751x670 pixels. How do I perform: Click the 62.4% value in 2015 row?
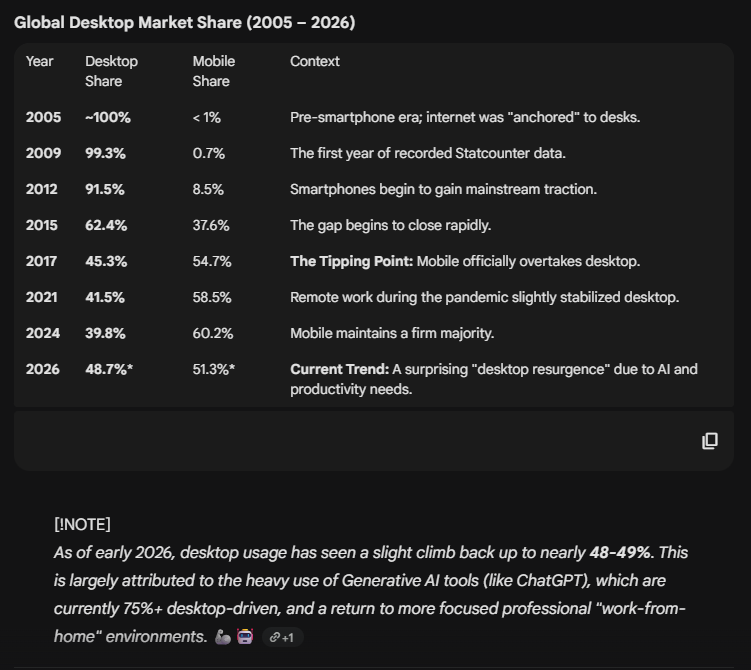pyautogui.click(x=105, y=225)
